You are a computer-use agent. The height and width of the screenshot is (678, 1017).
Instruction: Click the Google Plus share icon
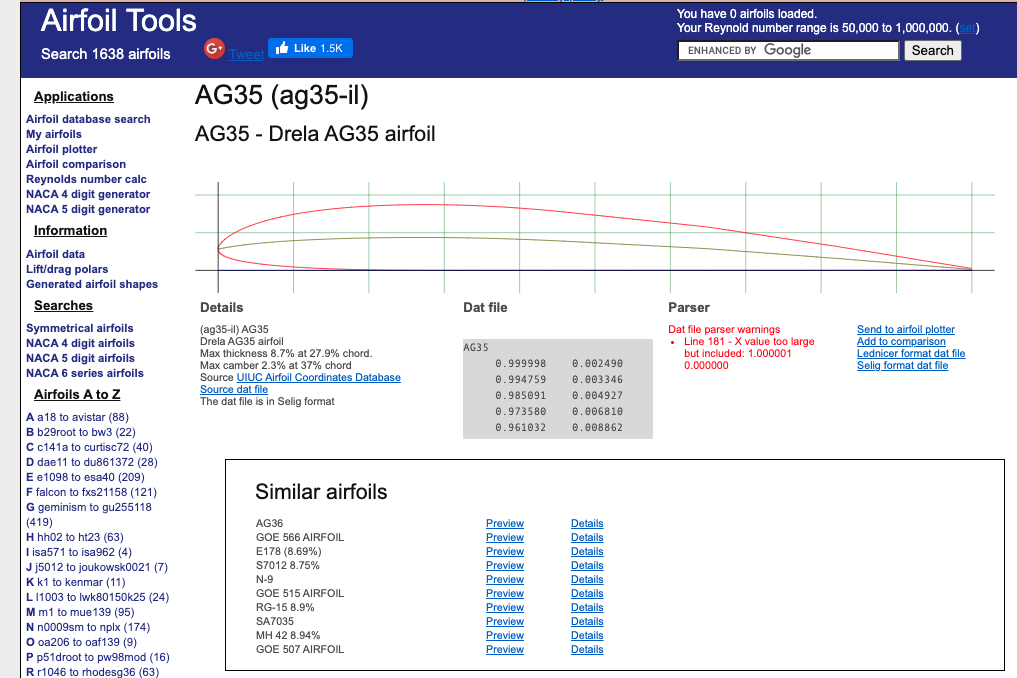(214, 49)
